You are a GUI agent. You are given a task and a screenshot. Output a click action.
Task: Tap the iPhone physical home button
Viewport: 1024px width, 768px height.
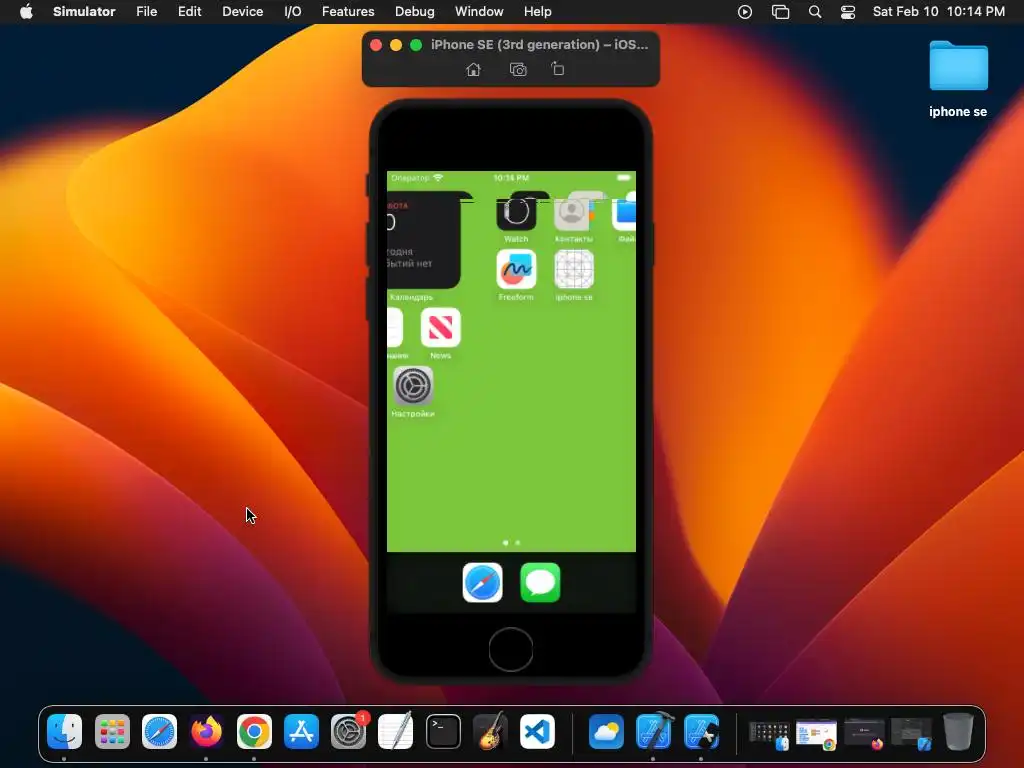511,650
